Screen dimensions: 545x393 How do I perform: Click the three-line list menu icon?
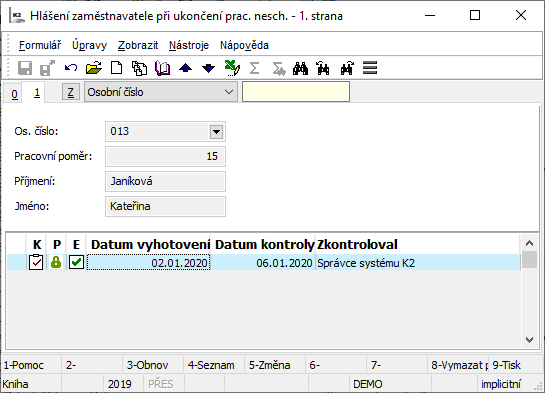[370, 68]
